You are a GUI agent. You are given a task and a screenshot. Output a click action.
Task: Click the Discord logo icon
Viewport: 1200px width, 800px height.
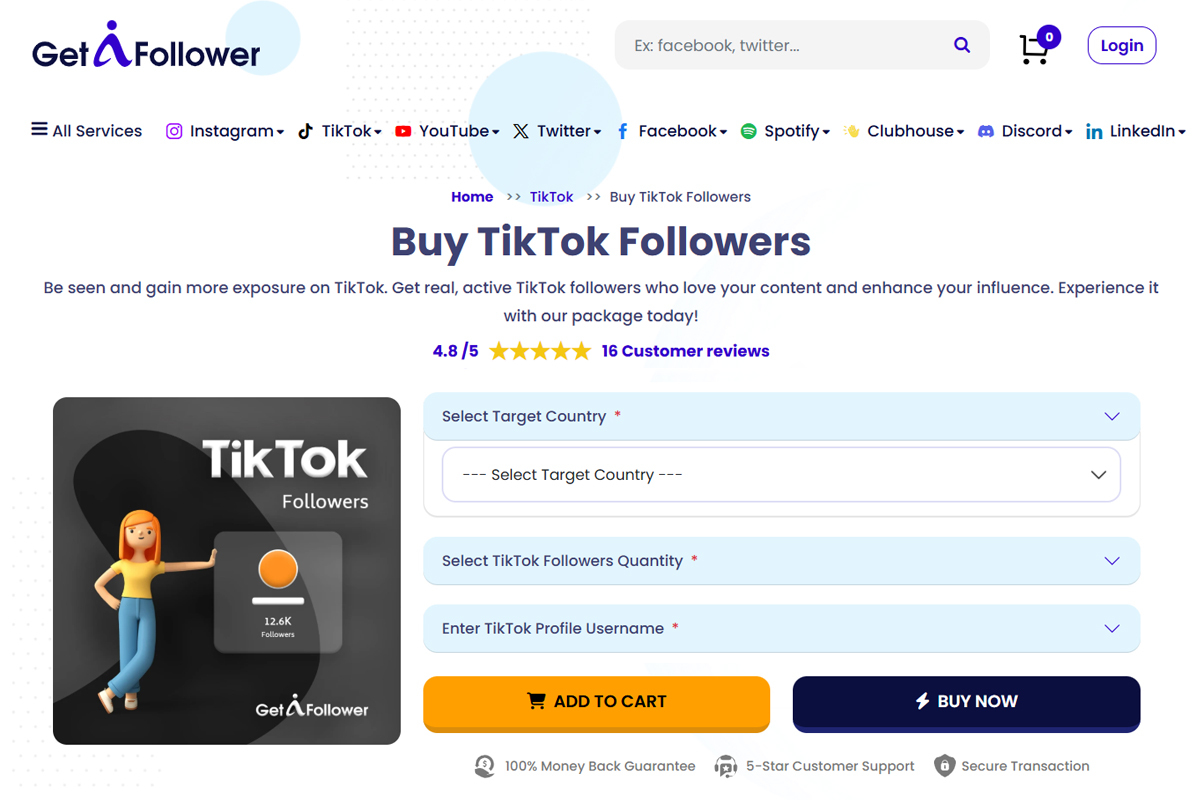(x=986, y=131)
